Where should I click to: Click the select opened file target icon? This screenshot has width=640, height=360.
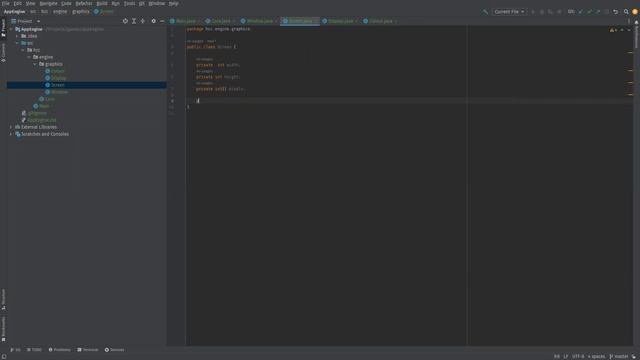tap(125, 21)
